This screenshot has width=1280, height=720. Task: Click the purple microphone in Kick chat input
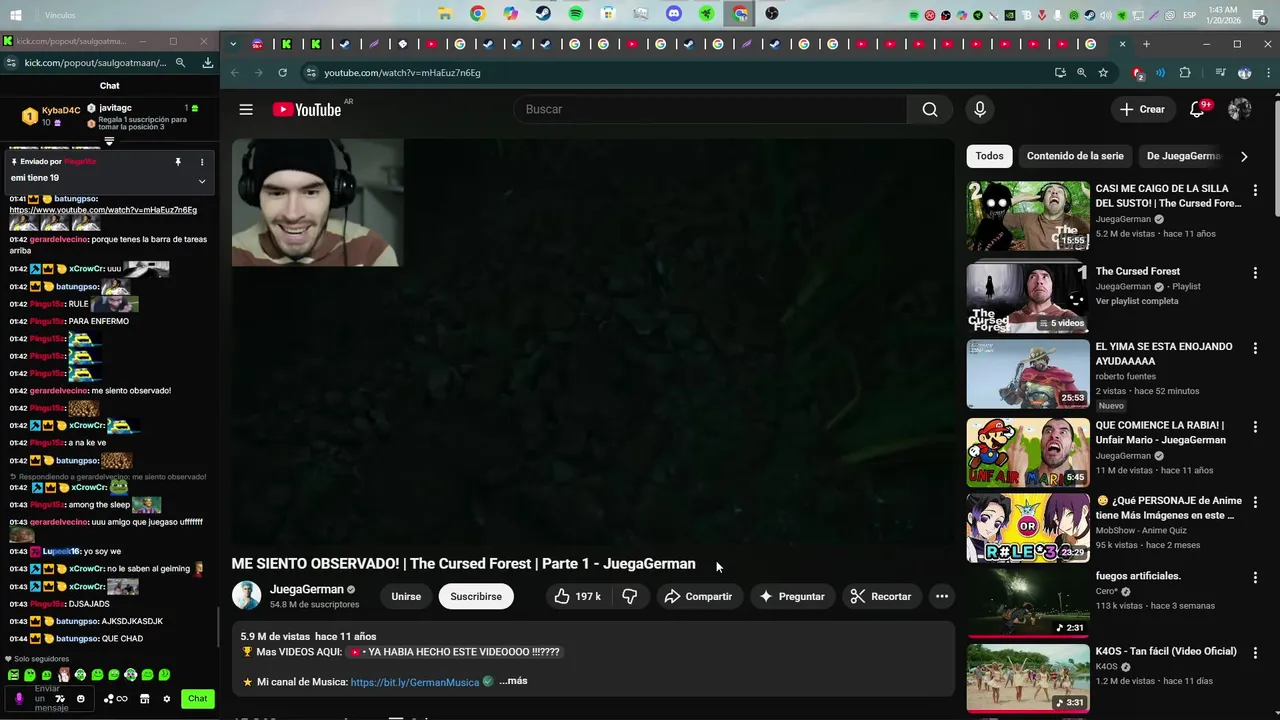19,698
